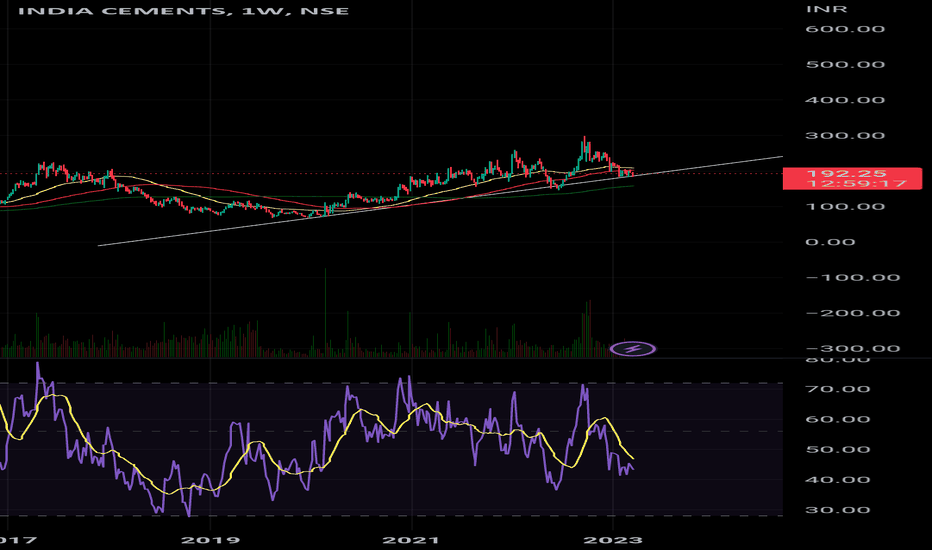Click the 70.00 RSI axis label
Image resolution: width=932 pixels, height=550 pixels.
[x=838, y=389]
